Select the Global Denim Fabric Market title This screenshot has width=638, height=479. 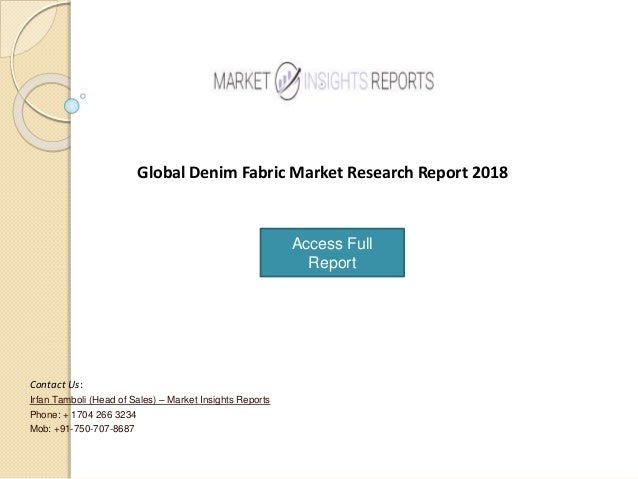(x=322, y=173)
